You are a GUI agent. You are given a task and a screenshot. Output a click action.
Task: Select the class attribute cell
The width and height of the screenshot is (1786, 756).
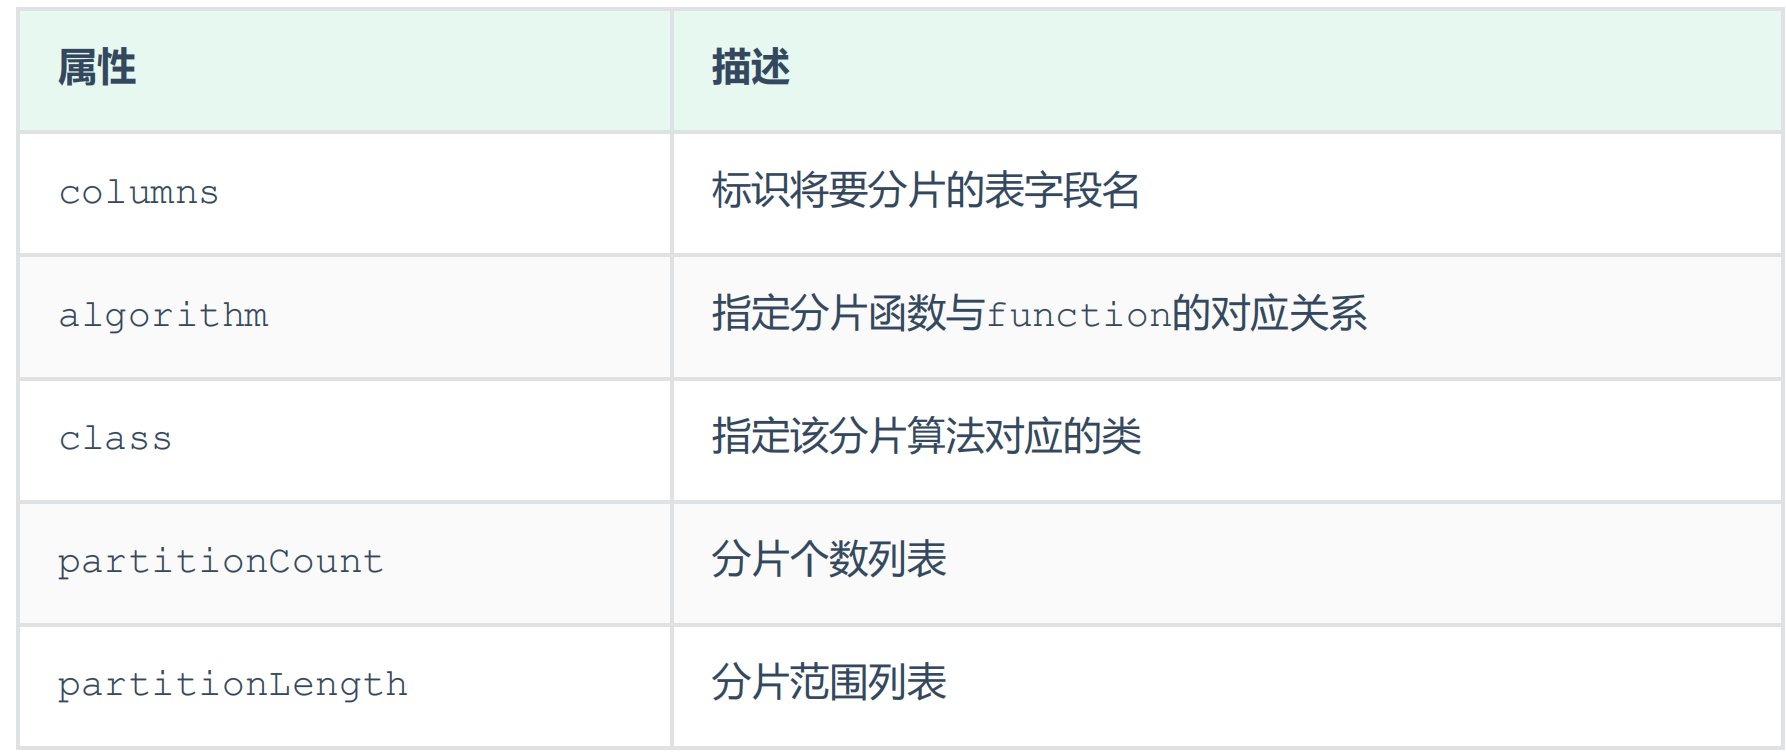[116, 439]
